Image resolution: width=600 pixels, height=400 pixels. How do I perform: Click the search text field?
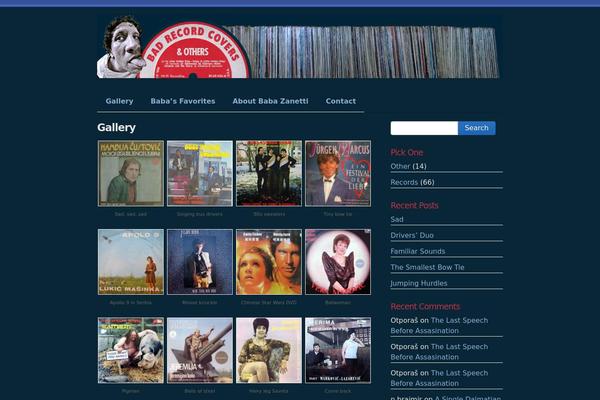[424, 128]
